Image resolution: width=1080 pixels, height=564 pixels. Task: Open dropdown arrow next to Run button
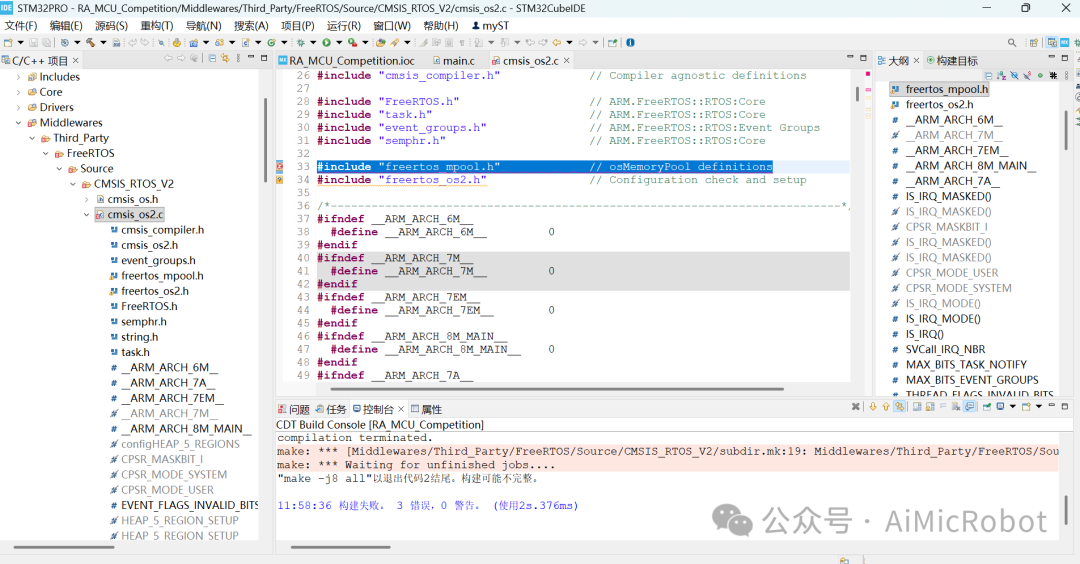tap(339, 42)
